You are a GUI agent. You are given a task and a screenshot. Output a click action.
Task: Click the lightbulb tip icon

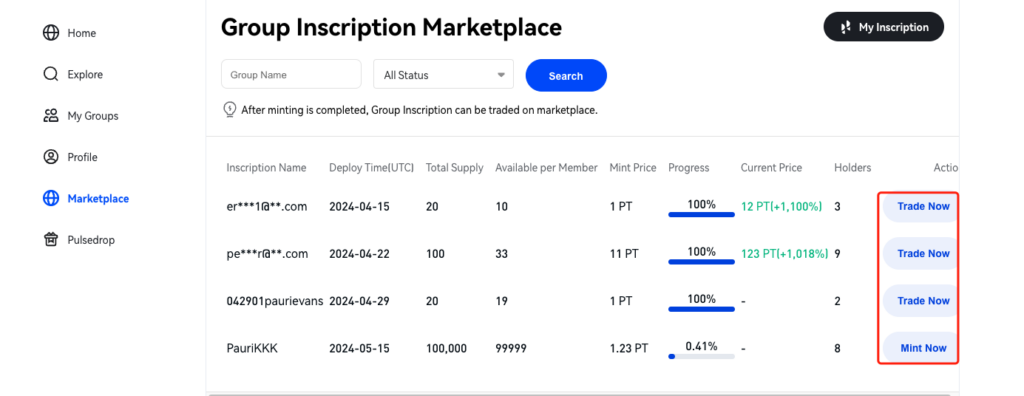229,110
